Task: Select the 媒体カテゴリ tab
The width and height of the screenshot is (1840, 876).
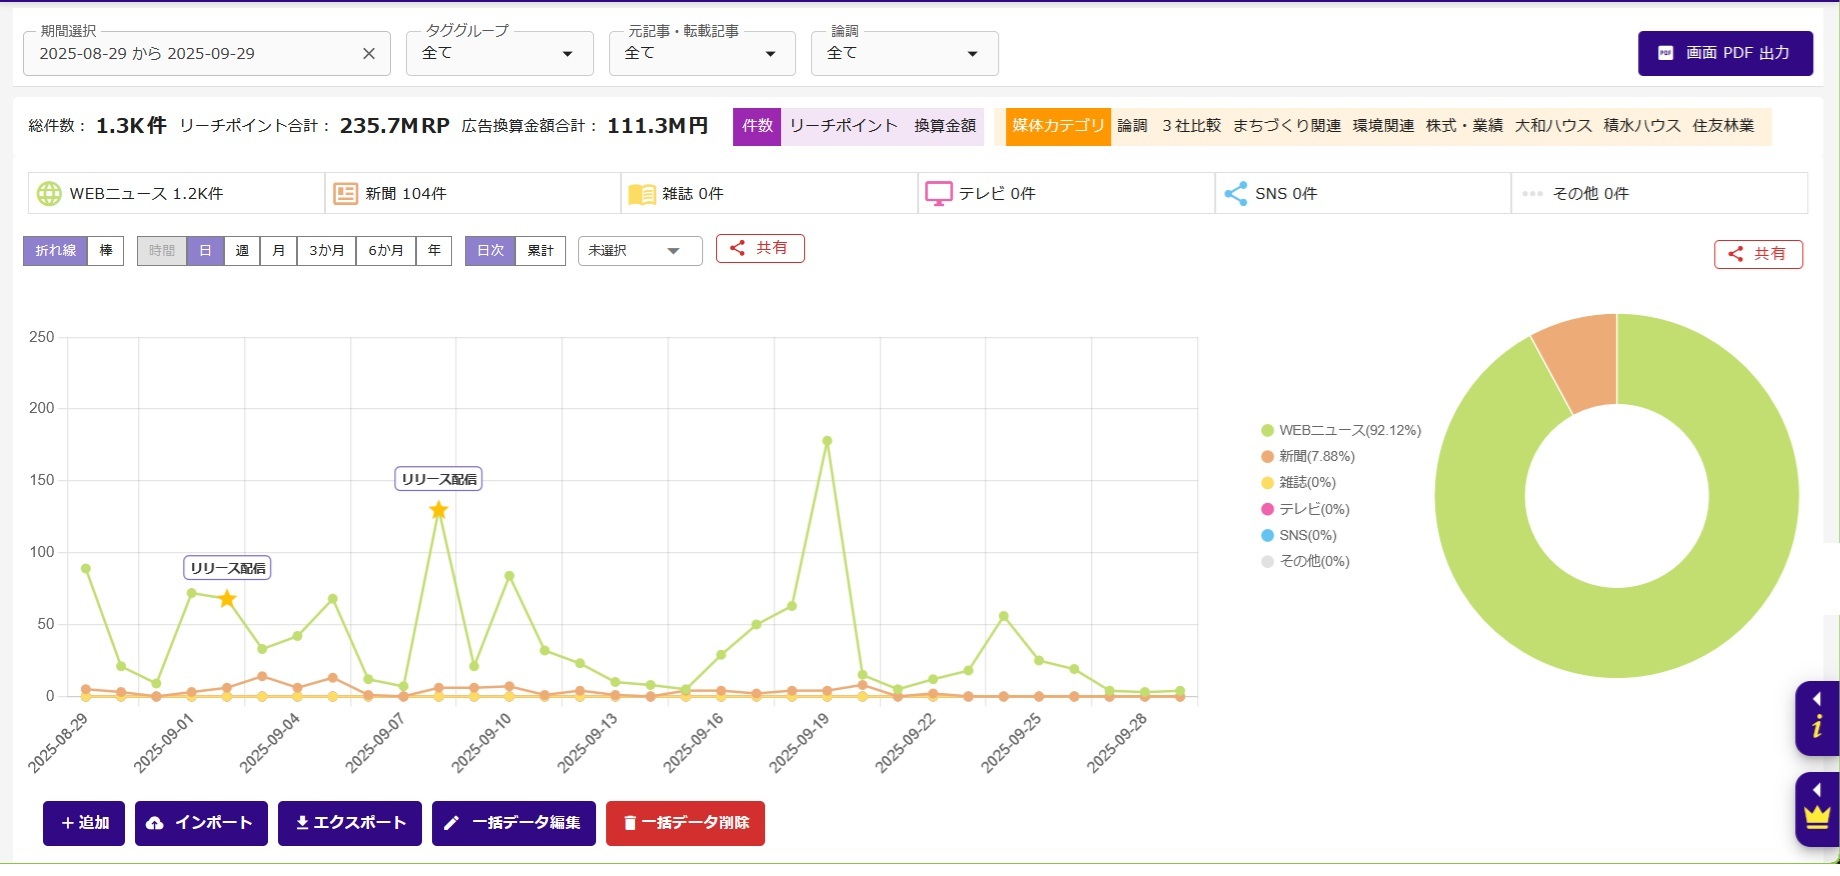Action: click(x=1058, y=126)
